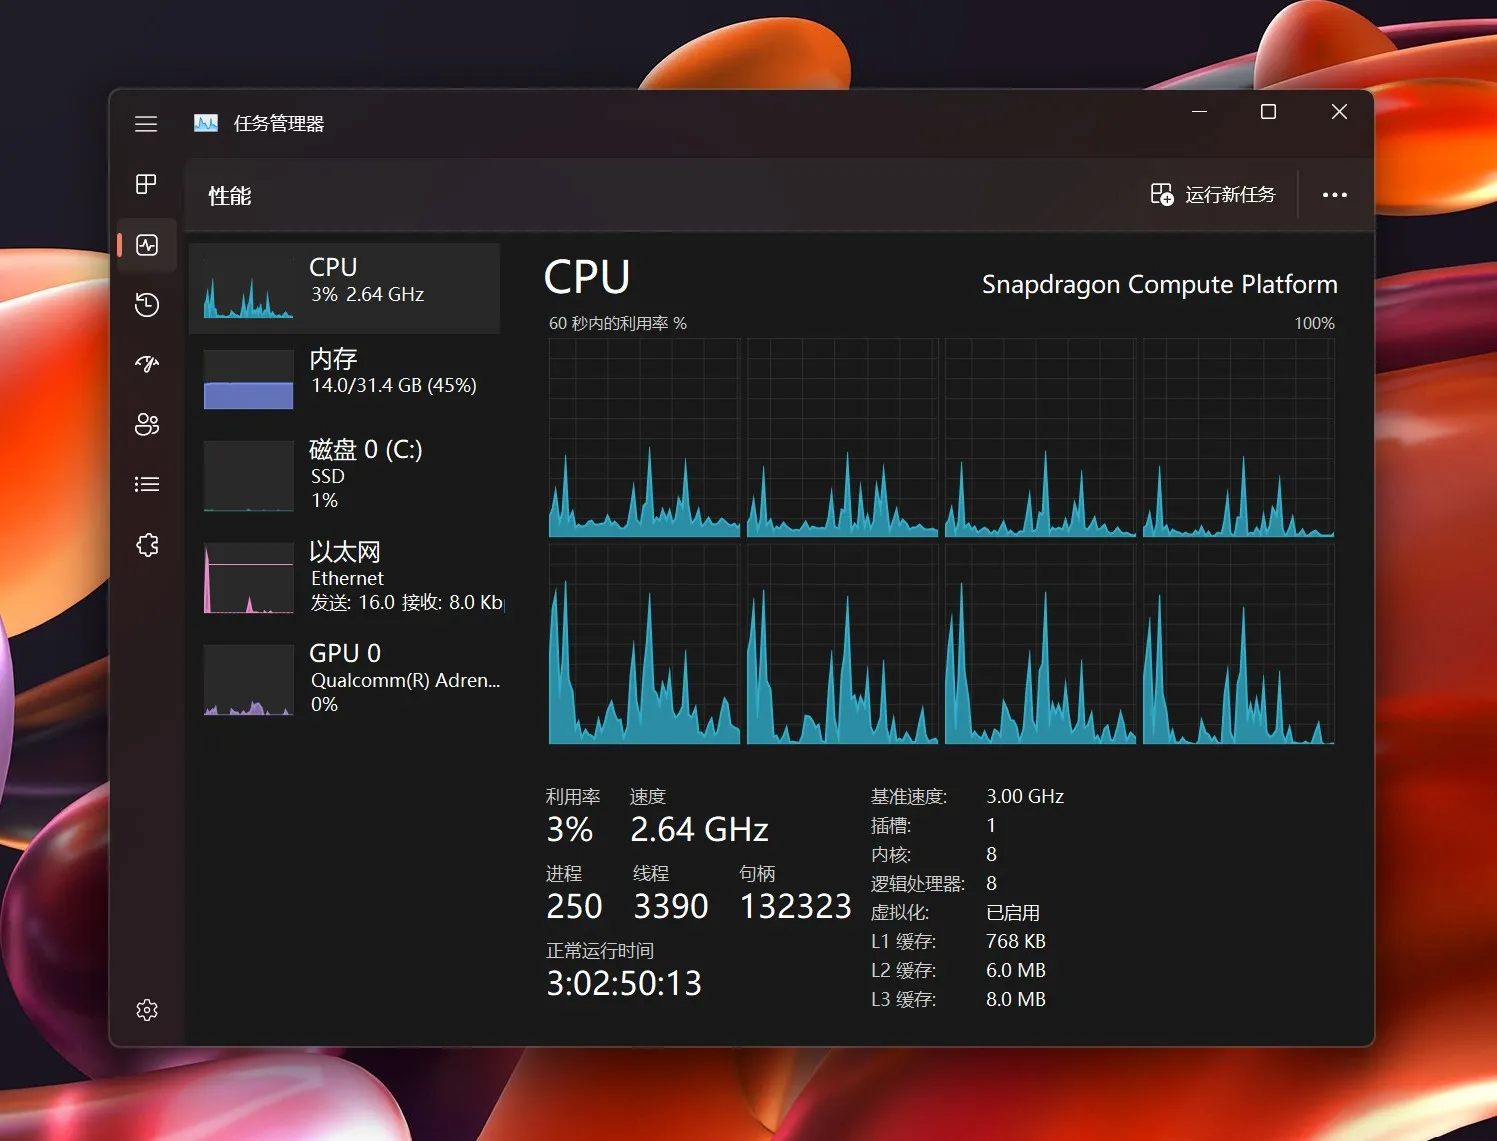Maximize the Task Manager window

click(x=1268, y=112)
